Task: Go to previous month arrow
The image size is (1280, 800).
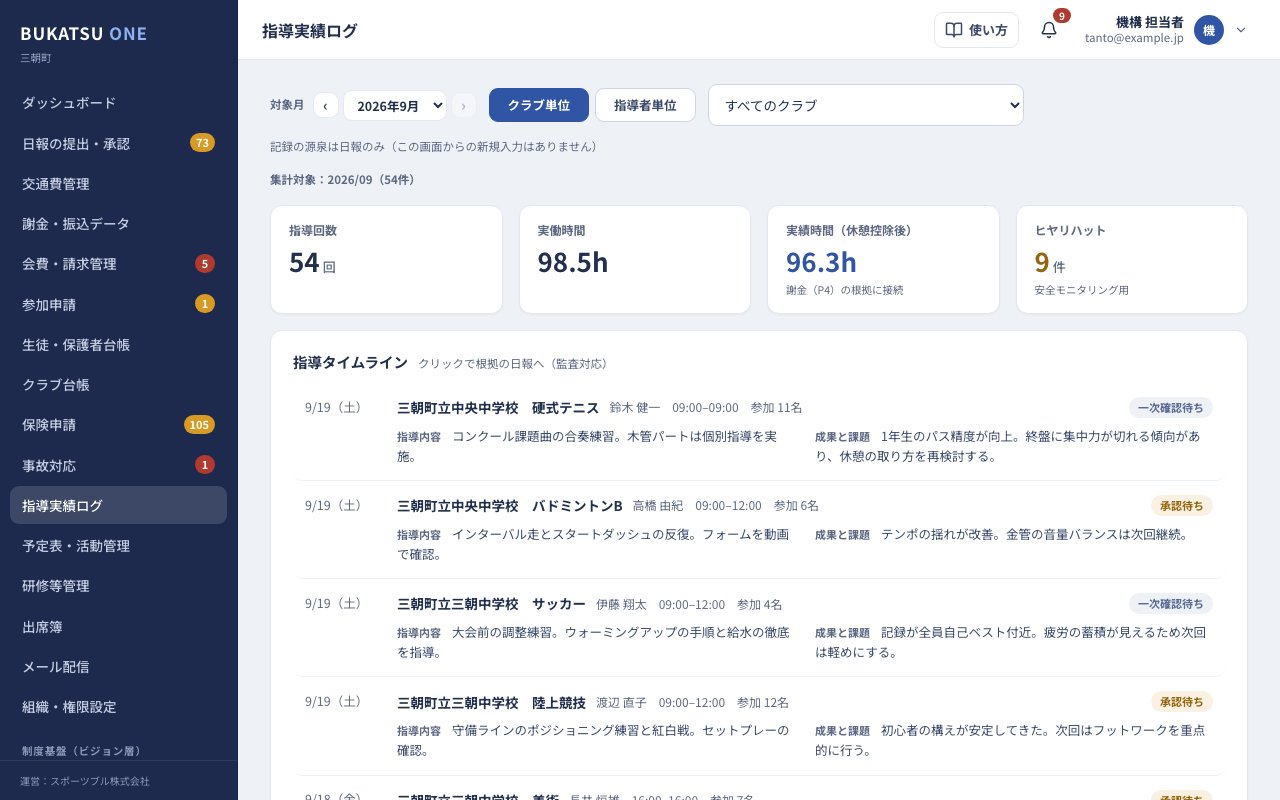Action: pyautogui.click(x=326, y=105)
